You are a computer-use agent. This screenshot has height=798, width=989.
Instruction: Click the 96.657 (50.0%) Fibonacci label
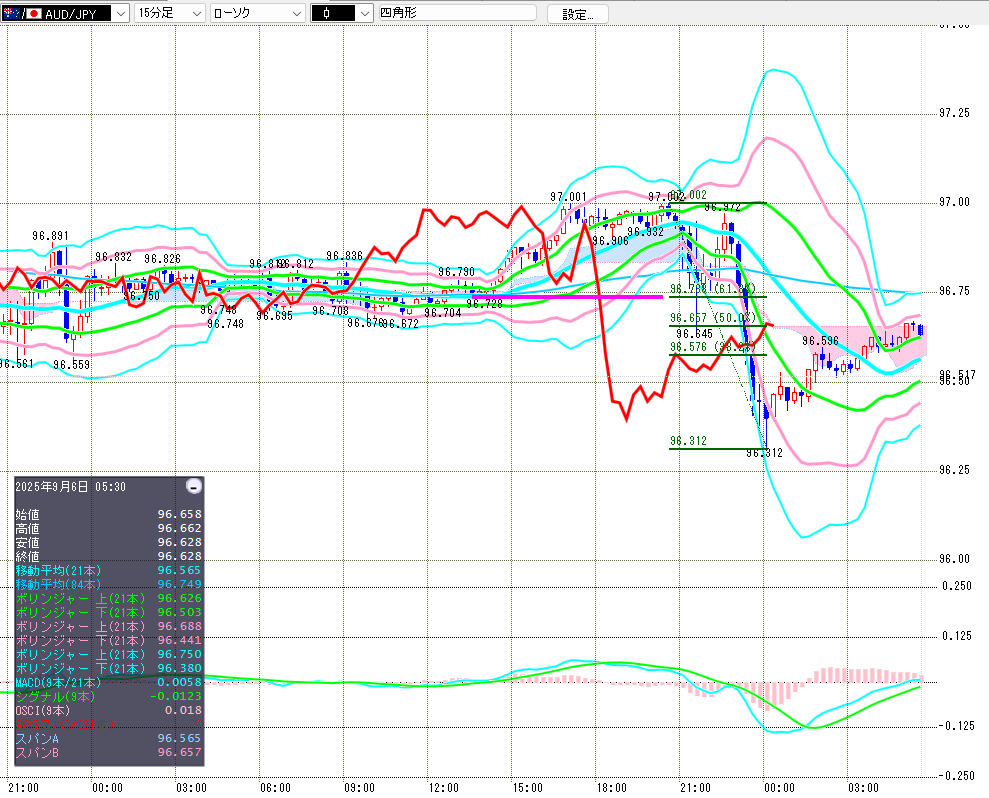coord(712,318)
